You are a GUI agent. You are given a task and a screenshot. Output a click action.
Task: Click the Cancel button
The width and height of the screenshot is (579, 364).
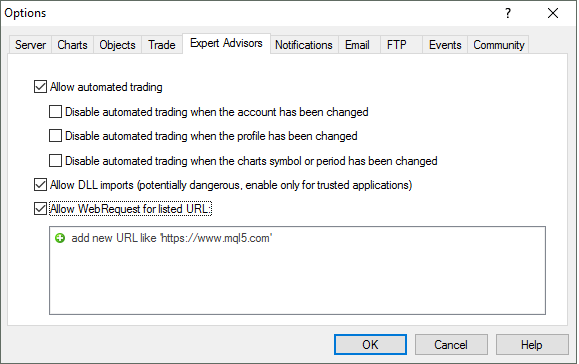click(x=451, y=344)
